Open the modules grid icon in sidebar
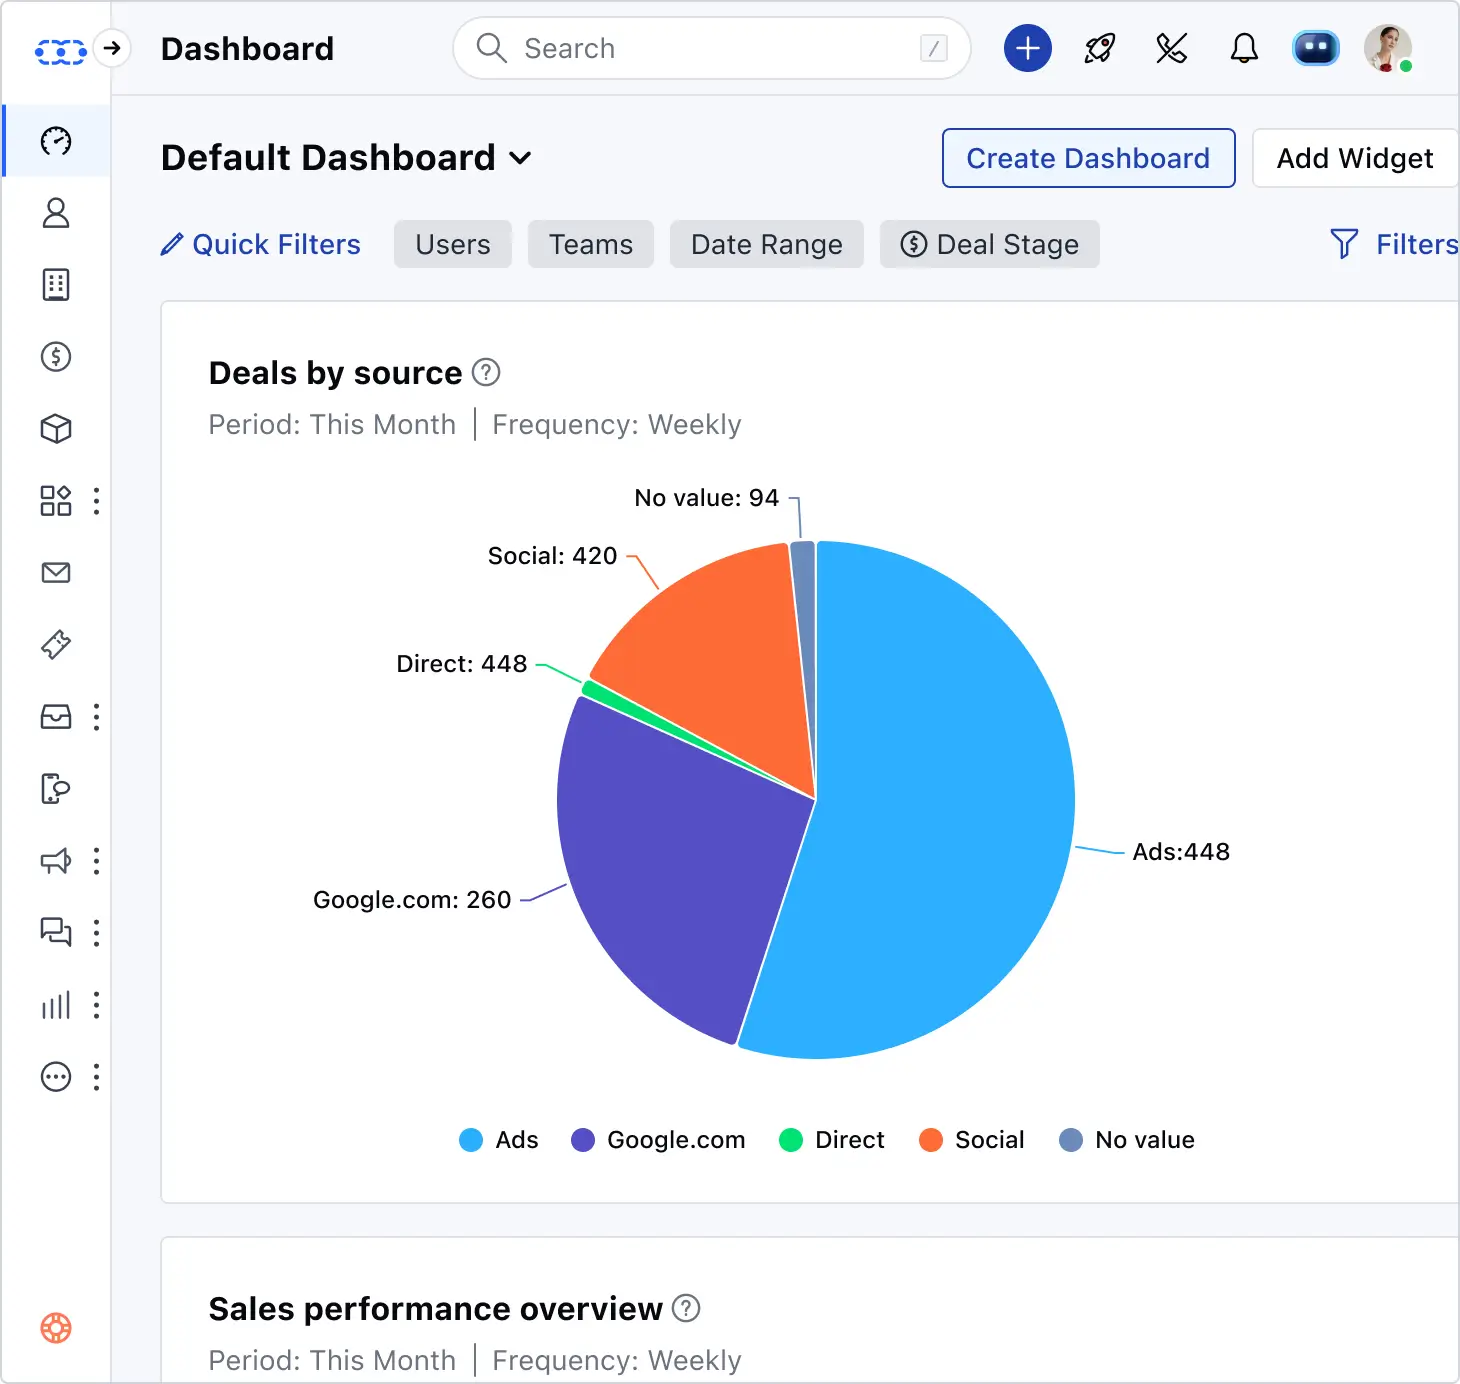Screen dimensions: 1460x1384 (x=56, y=501)
